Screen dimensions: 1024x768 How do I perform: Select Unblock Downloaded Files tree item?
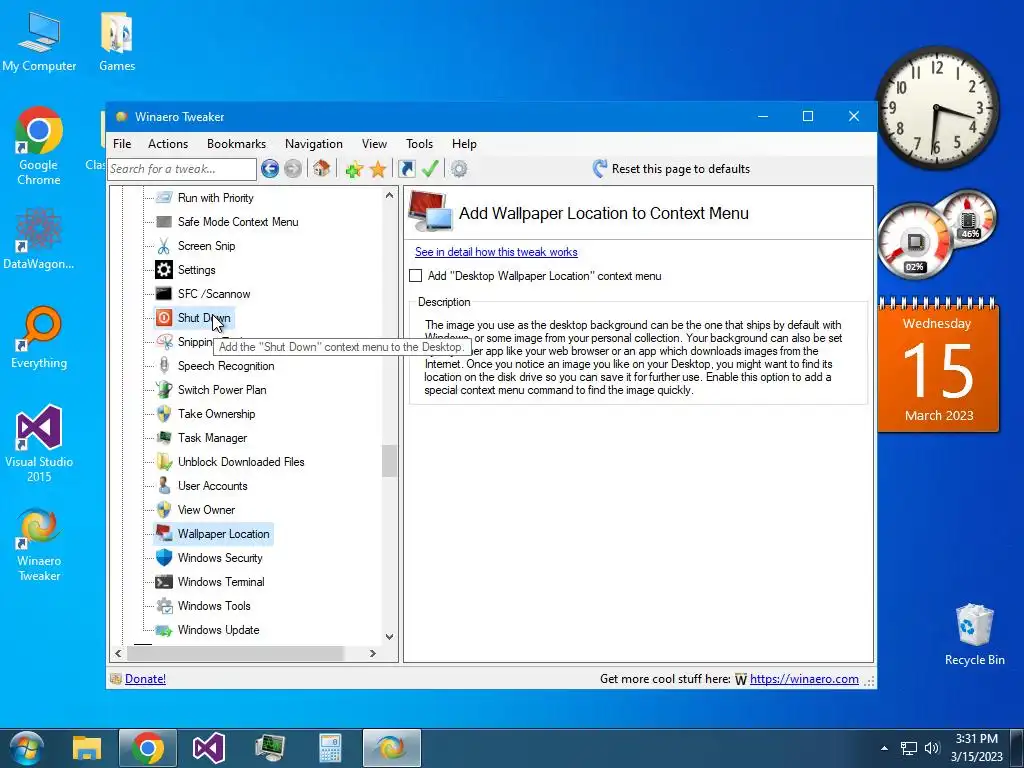[x=241, y=462]
